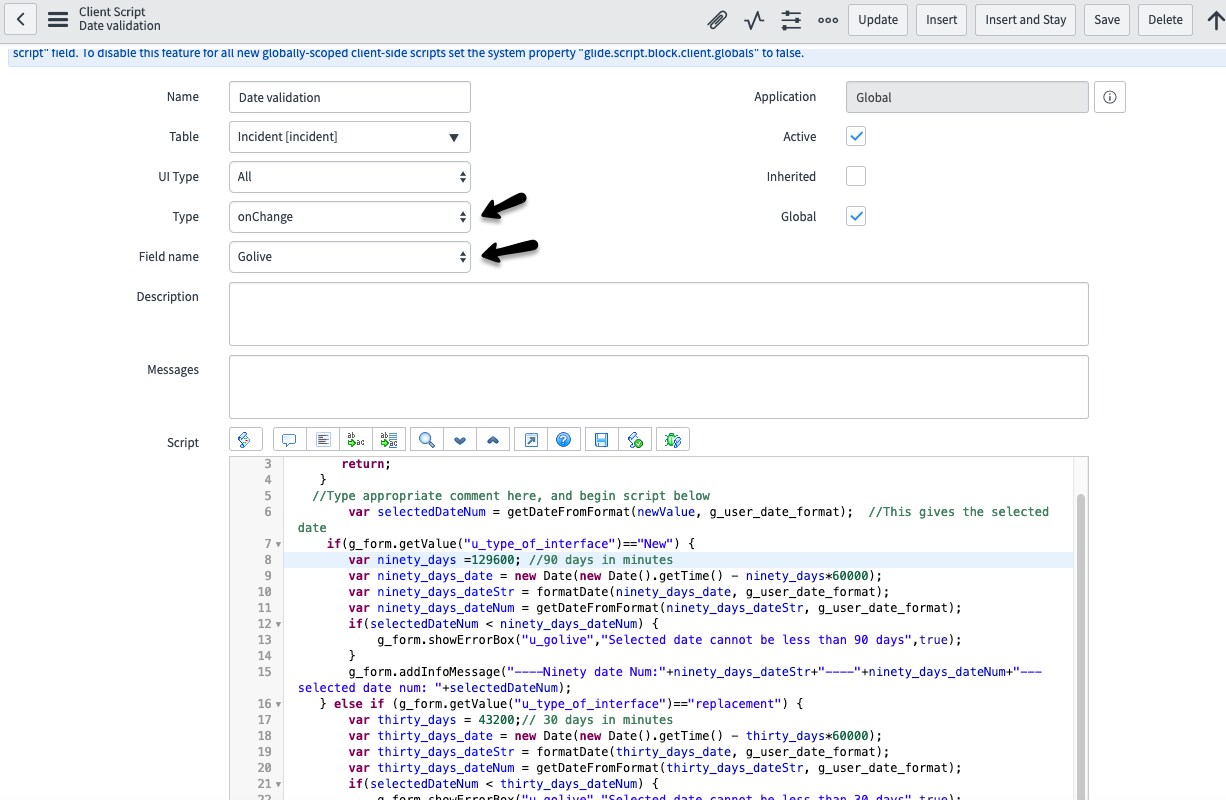
Task: Expand the Field name dropdown showing Golive
Action: (349, 257)
